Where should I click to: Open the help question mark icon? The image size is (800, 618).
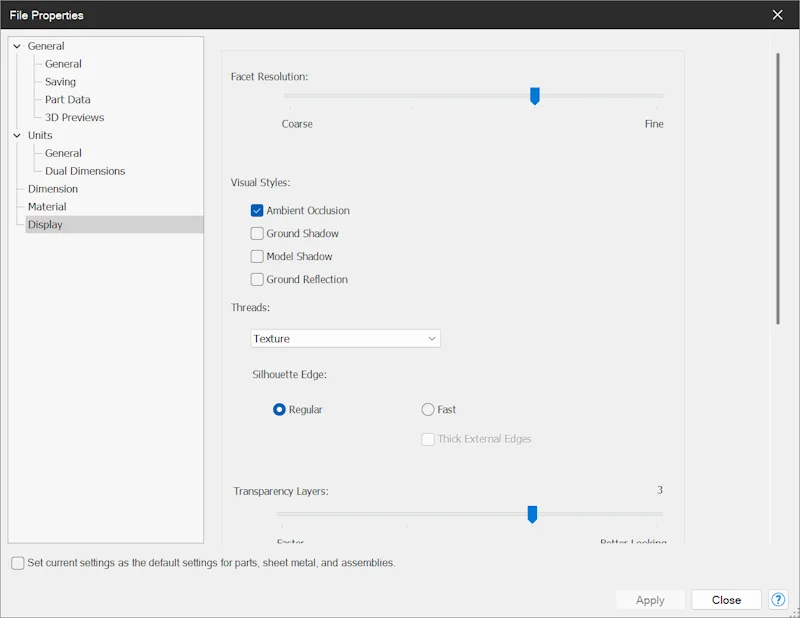pos(778,599)
